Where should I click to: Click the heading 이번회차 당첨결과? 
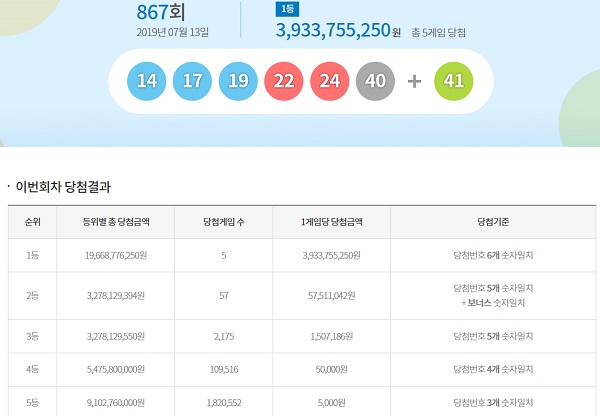pos(63,187)
